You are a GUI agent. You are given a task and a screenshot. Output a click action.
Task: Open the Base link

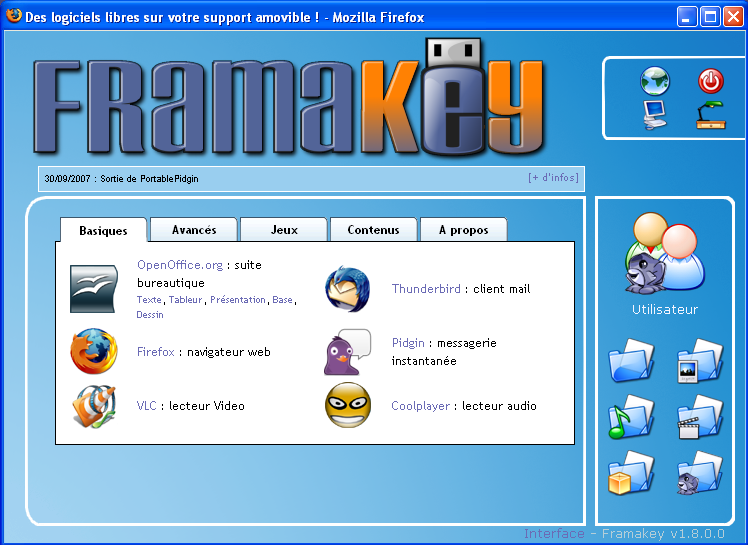(x=282, y=300)
